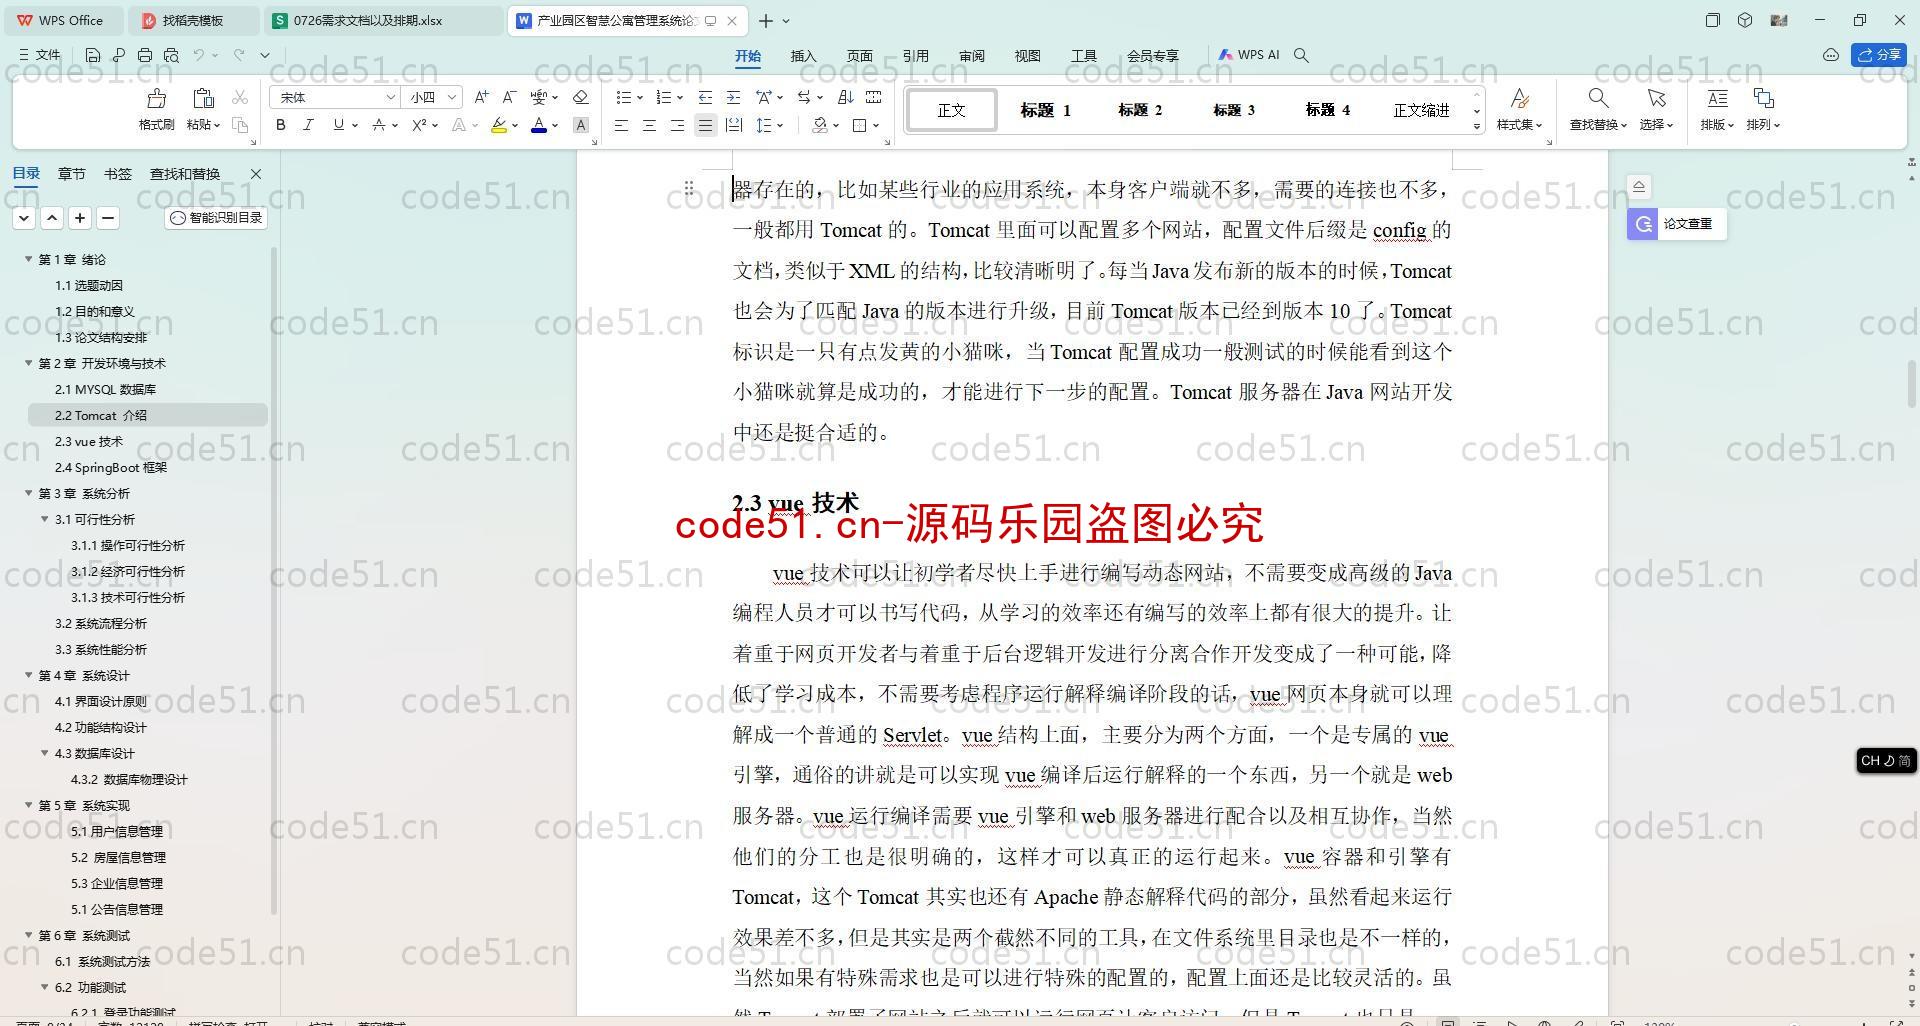The width and height of the screenshot is (1920, 1026).
Task: Click the Select (选择) tool in ribbon
Action: pos(1656,110)
